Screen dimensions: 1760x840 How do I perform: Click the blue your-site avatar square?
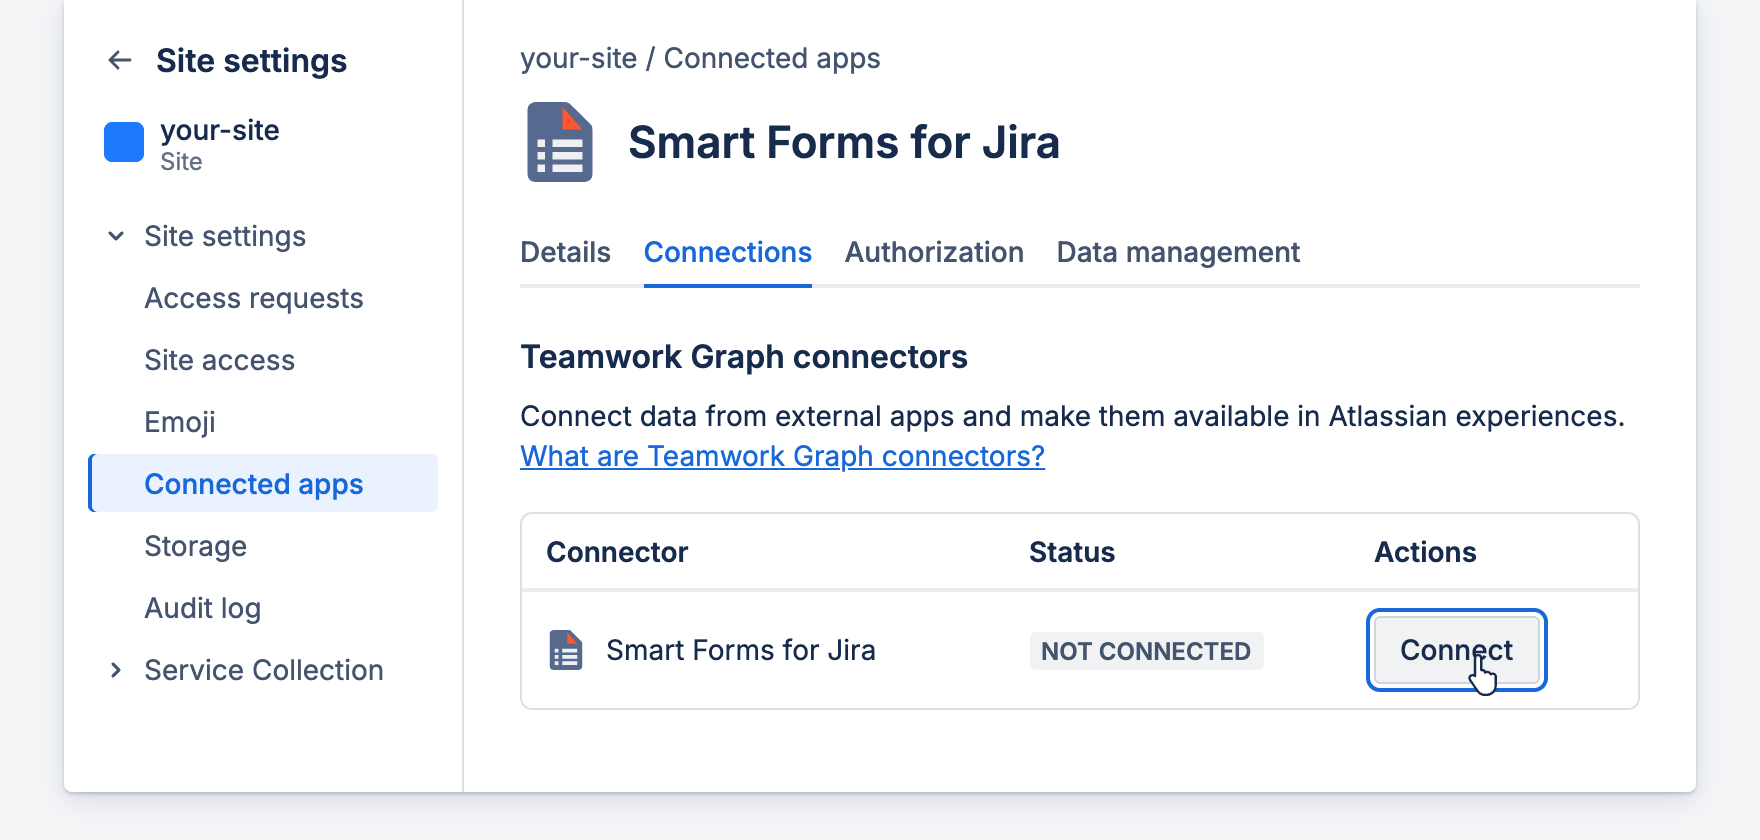coord(124,142)
